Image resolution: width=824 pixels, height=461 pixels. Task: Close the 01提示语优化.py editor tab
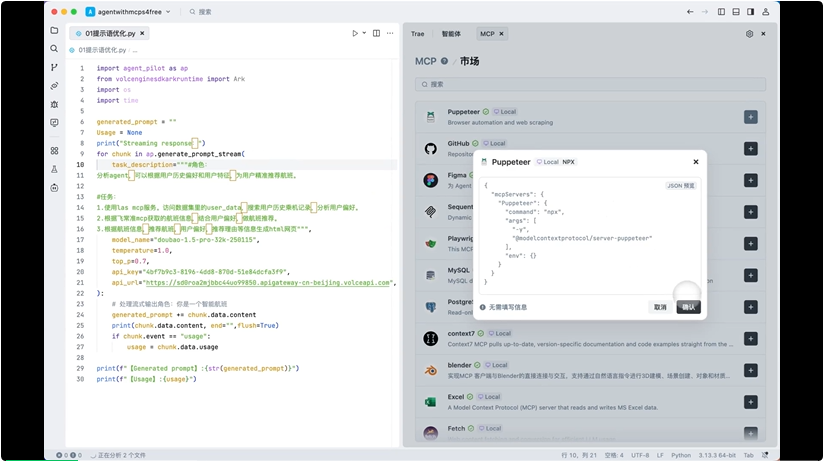[x=142, y=33]
